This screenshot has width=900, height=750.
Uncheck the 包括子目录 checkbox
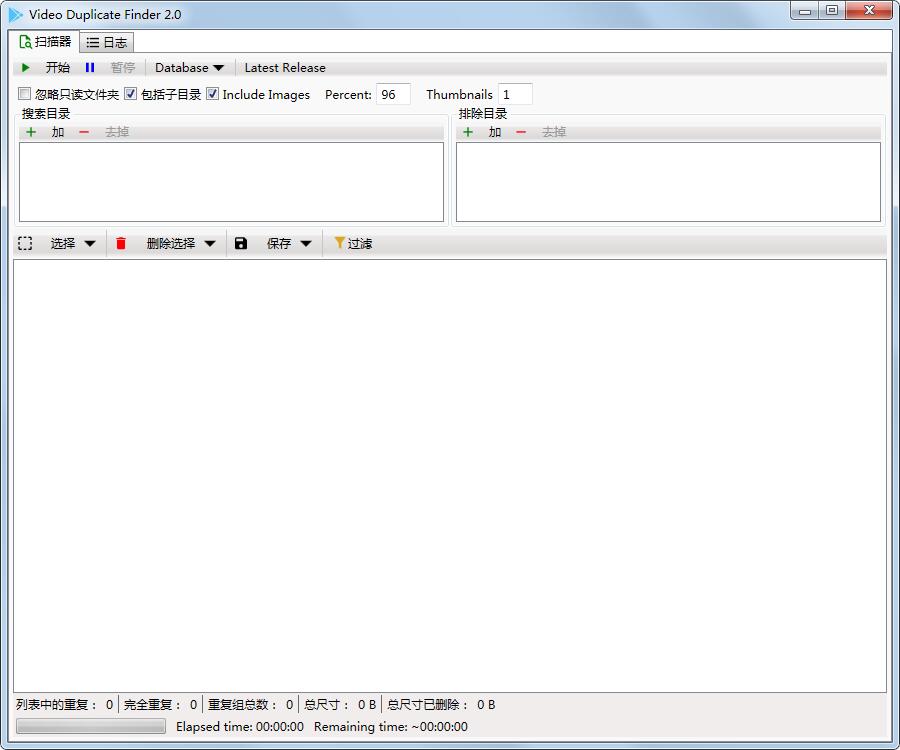tap(130, 94)
